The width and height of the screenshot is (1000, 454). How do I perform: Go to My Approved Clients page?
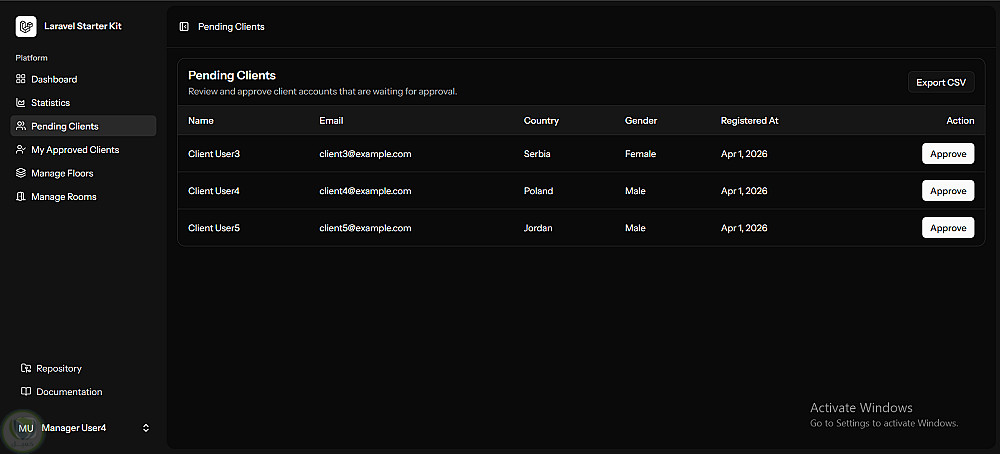75,150
